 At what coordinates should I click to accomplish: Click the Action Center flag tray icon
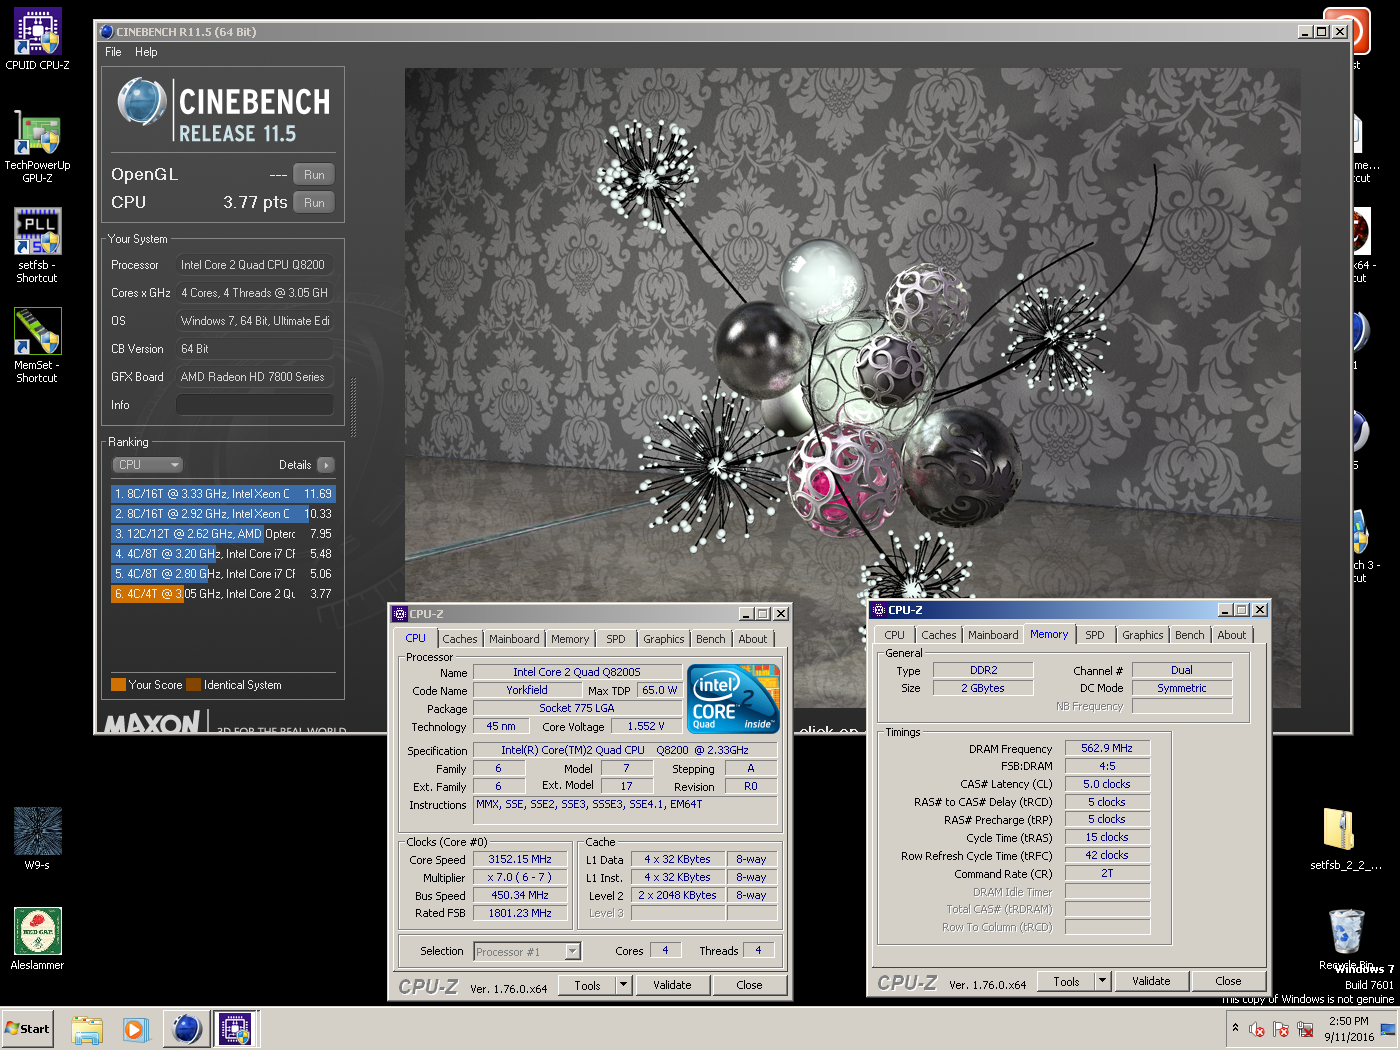coord(1281,1029)
